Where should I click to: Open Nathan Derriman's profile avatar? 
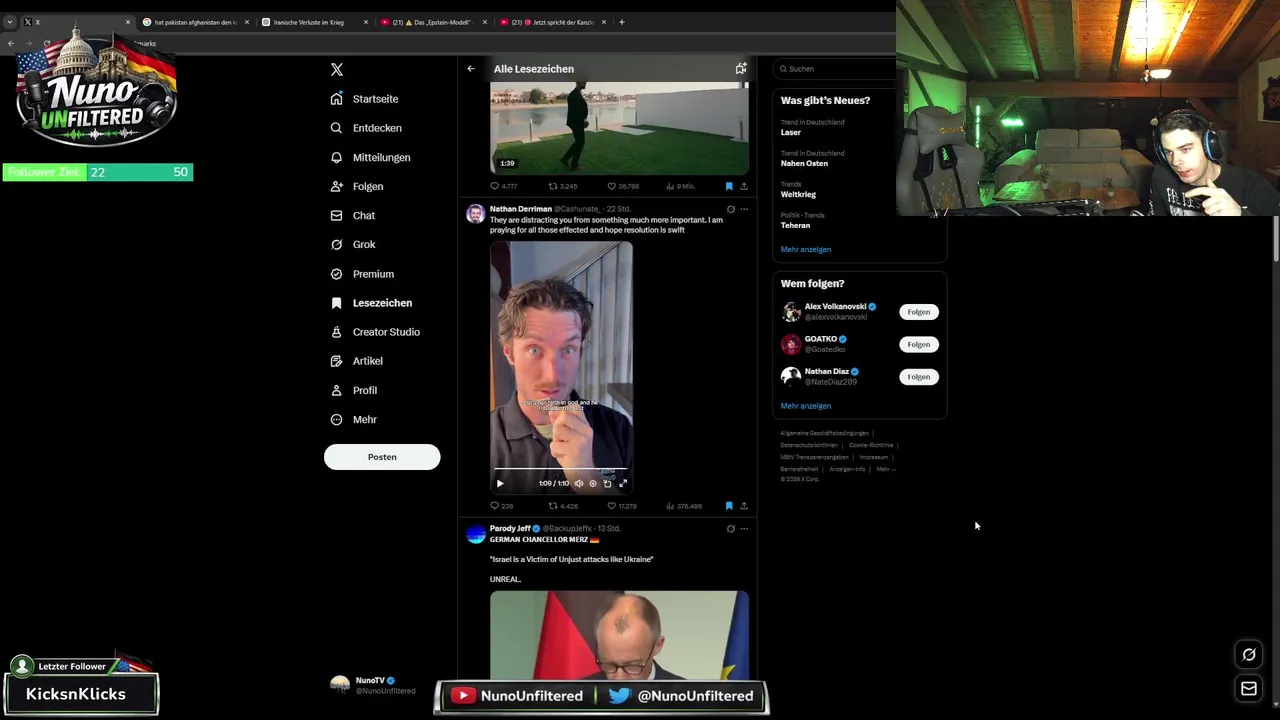476,213
